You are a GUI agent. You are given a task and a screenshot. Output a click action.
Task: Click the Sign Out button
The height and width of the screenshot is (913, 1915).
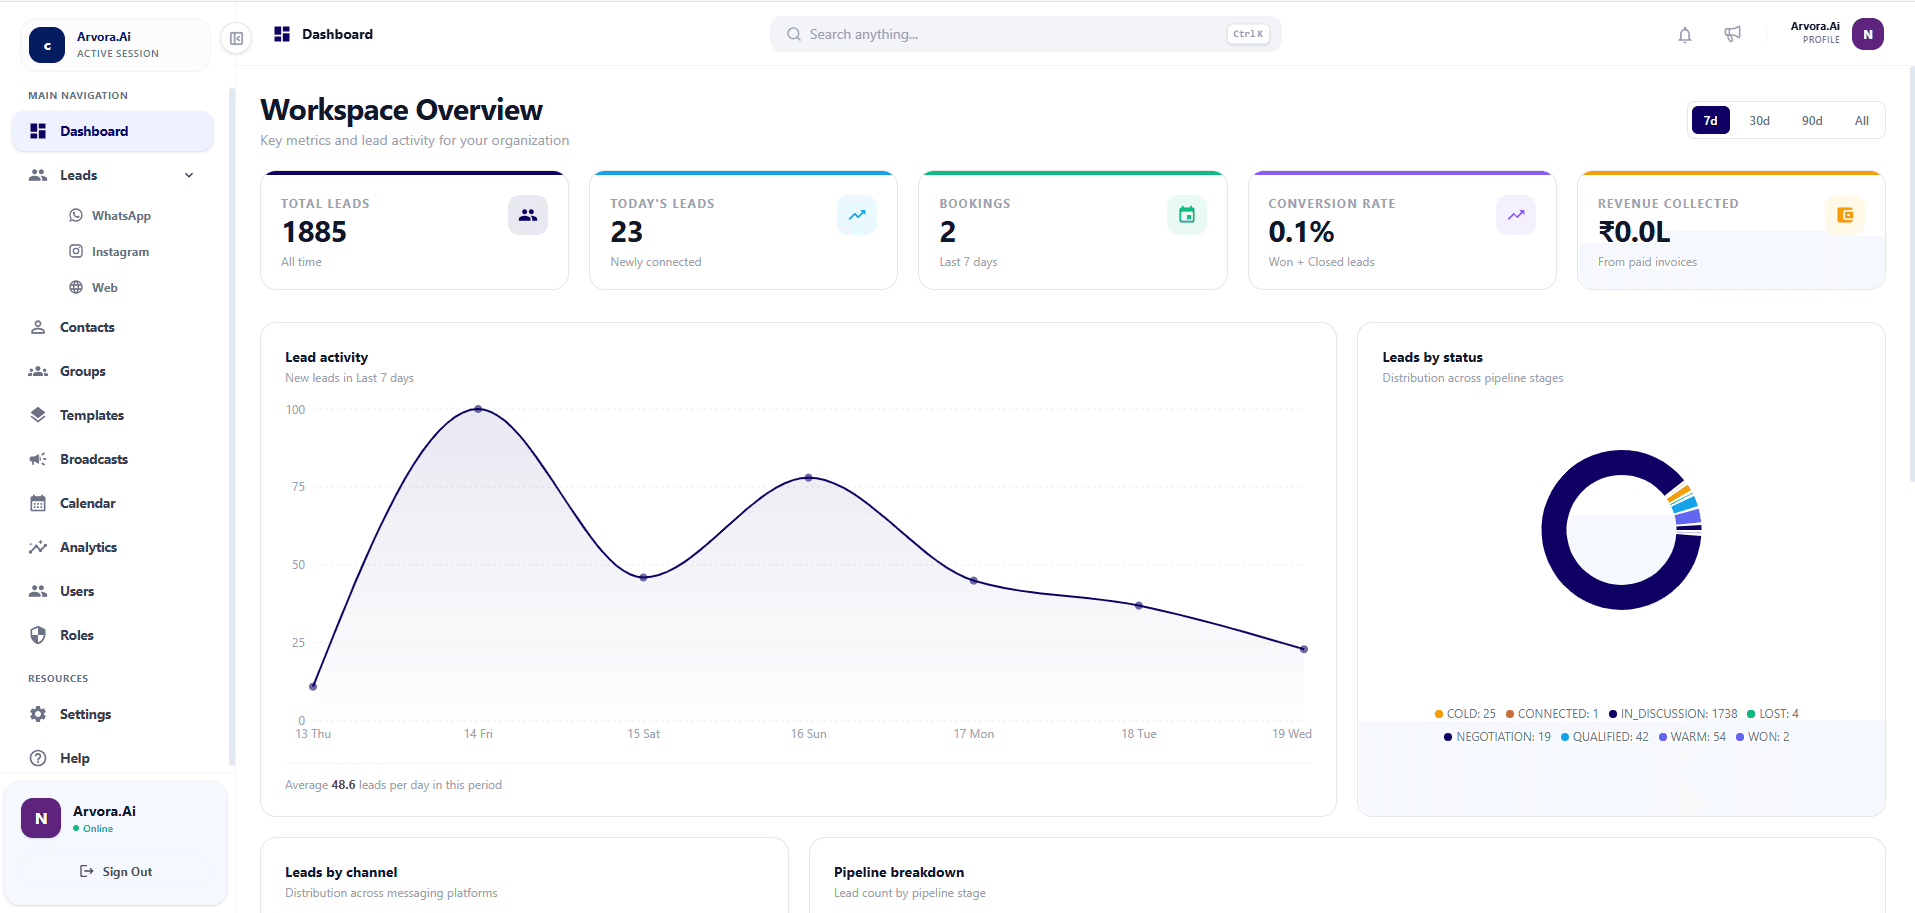115,871
